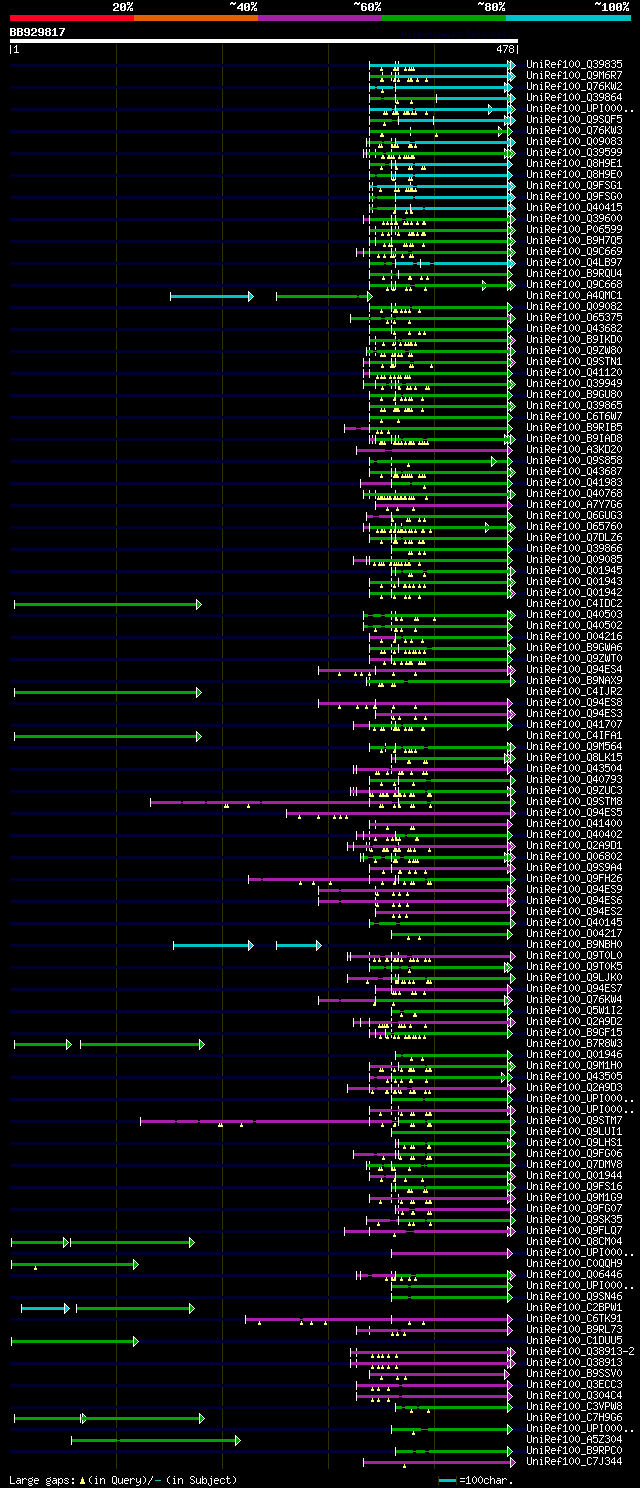640x1488 pixels.
Task: Select the UniRef100_Q41707 label
Action: 574,724
